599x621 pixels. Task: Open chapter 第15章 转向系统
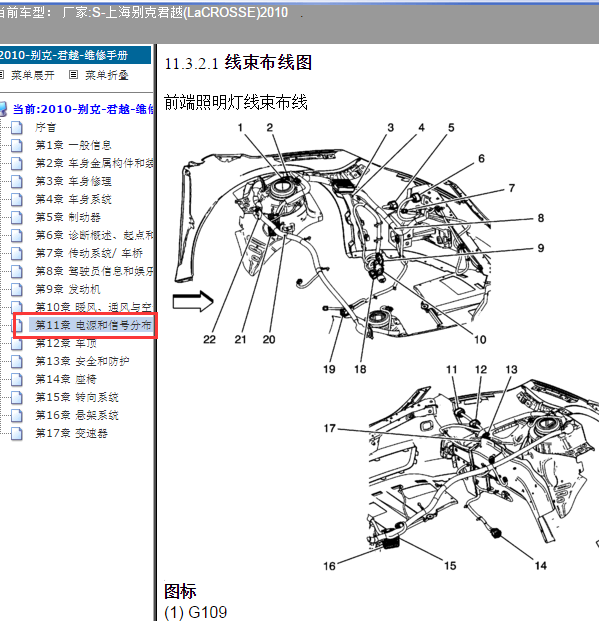pos(77,397)
